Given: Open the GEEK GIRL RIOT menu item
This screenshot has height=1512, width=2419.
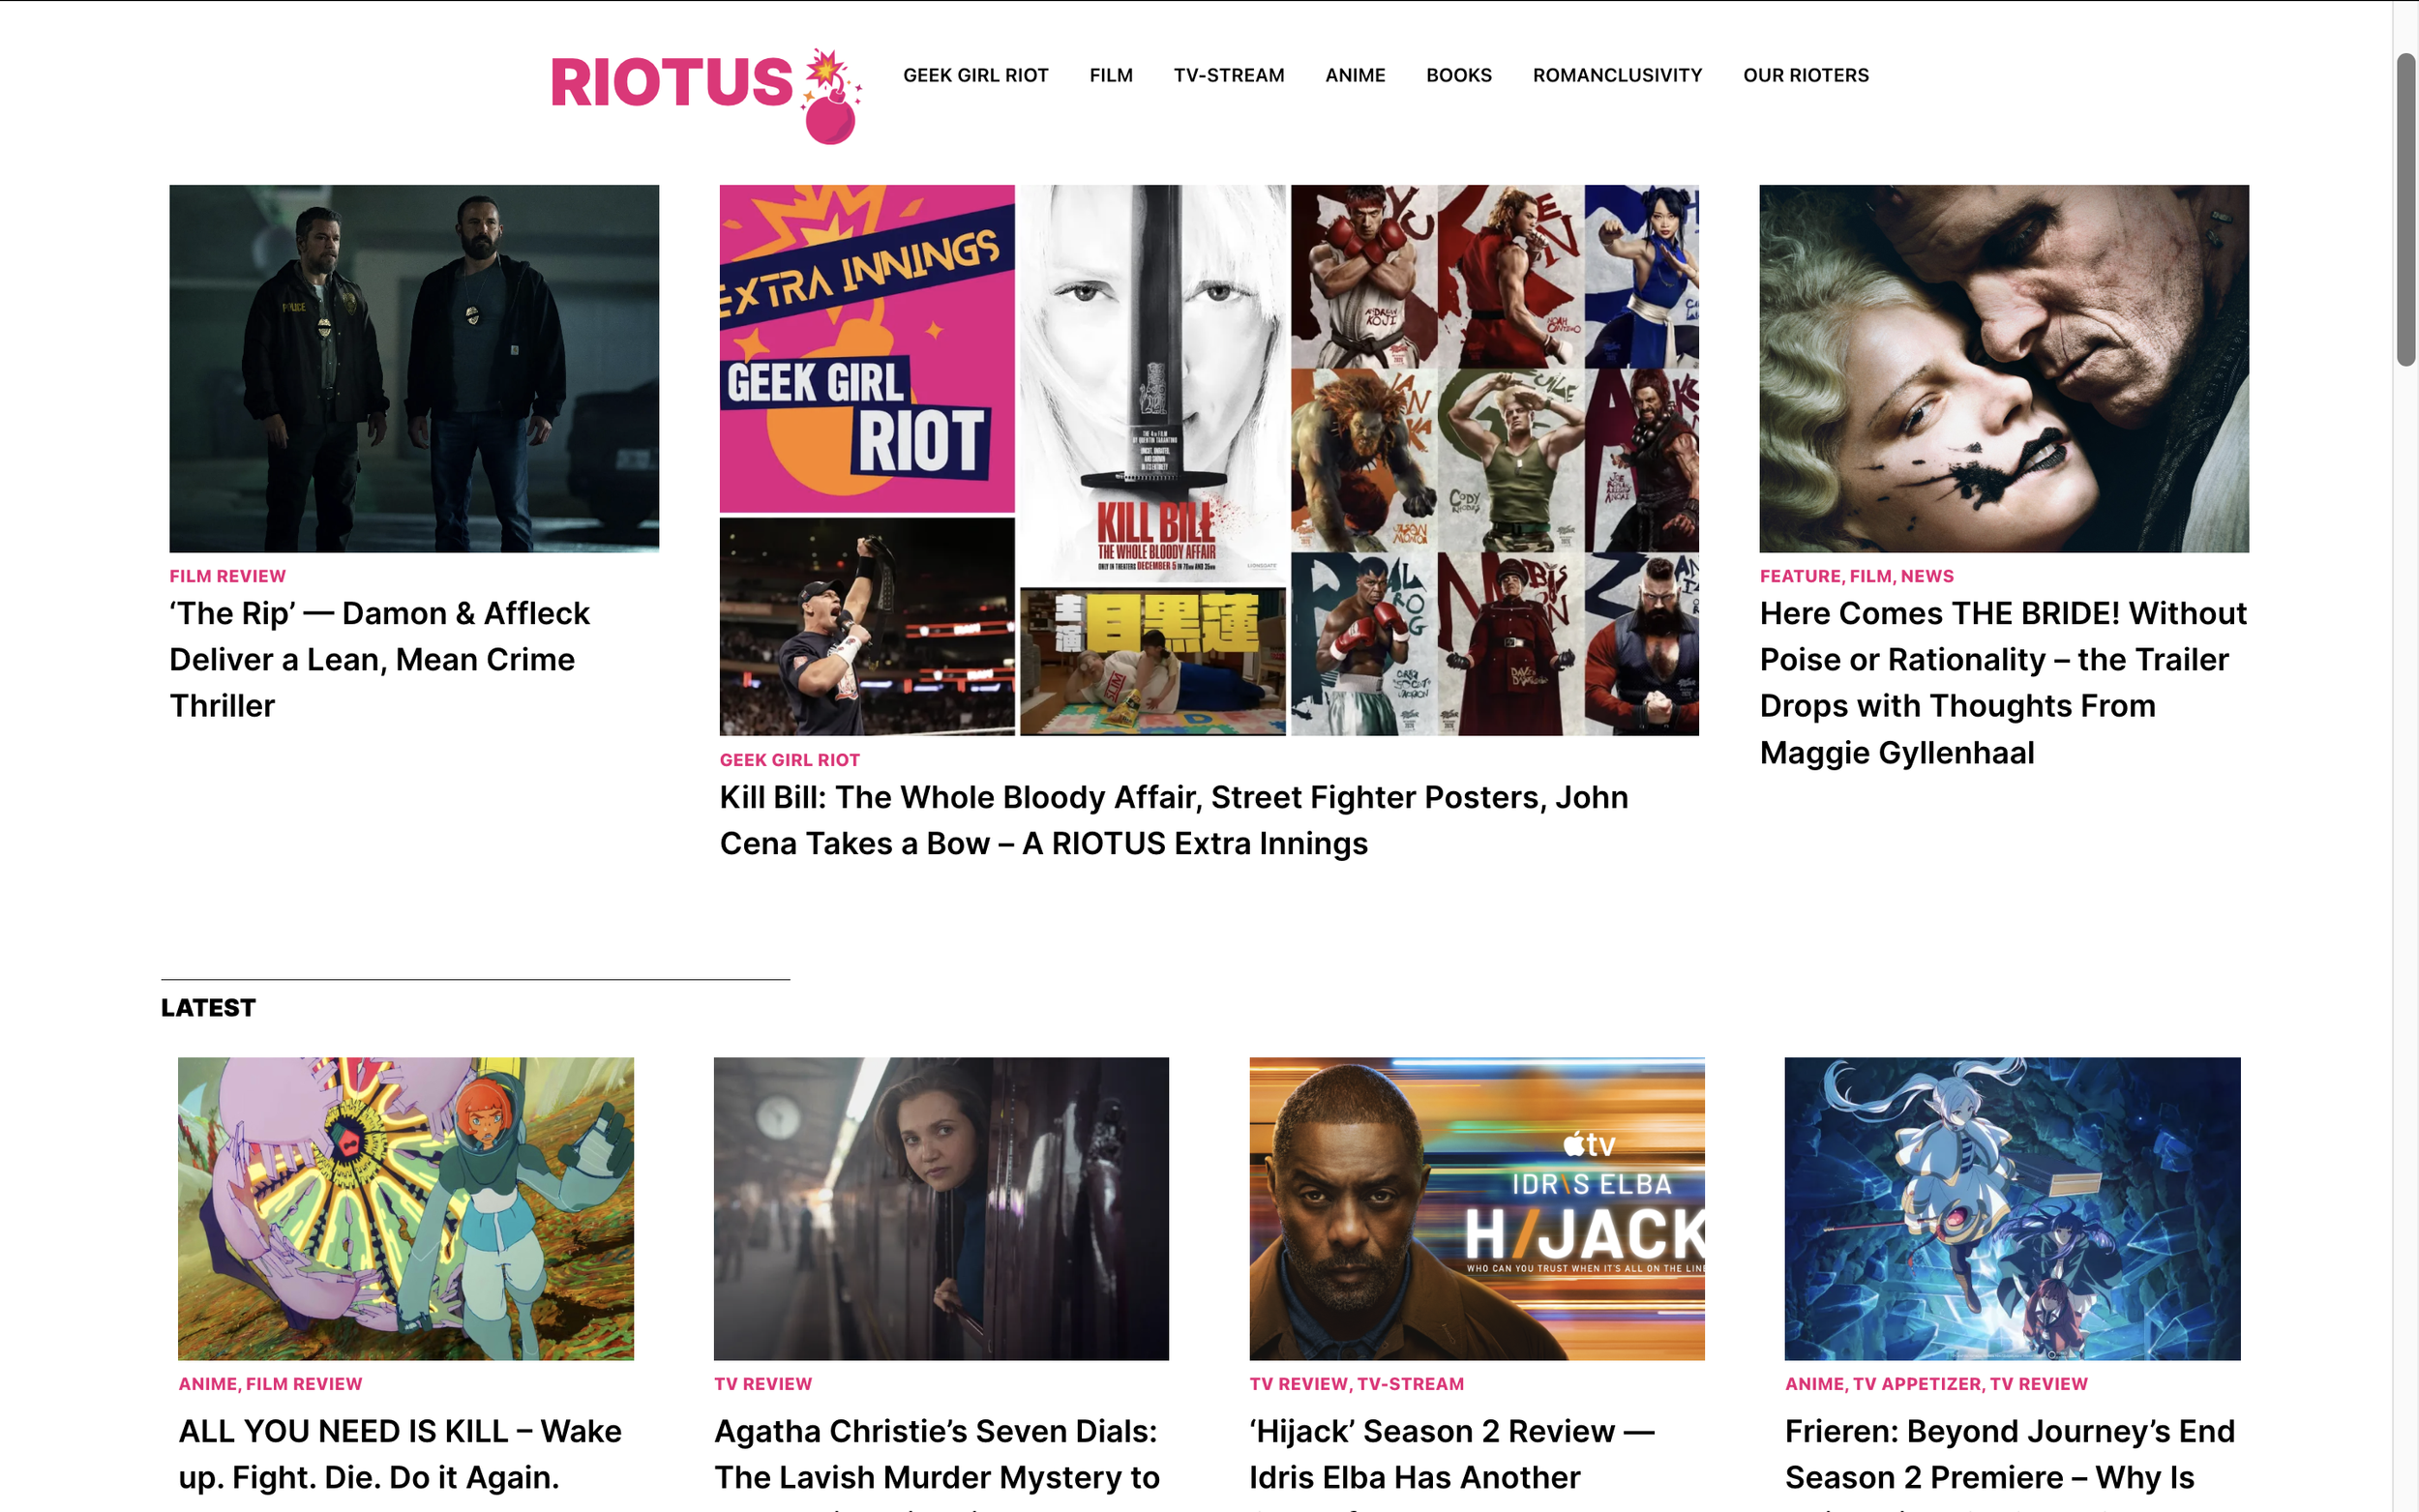Looking at the screenshot, I should click(x=975, y=75).
